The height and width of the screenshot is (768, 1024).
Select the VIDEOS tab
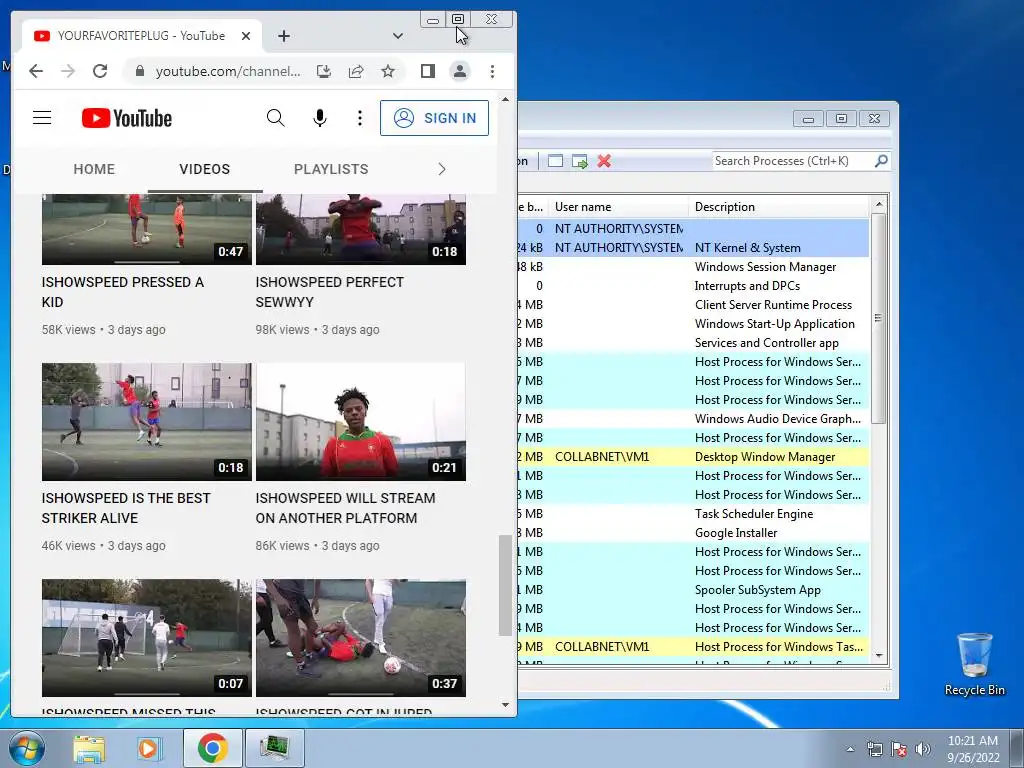204,169
